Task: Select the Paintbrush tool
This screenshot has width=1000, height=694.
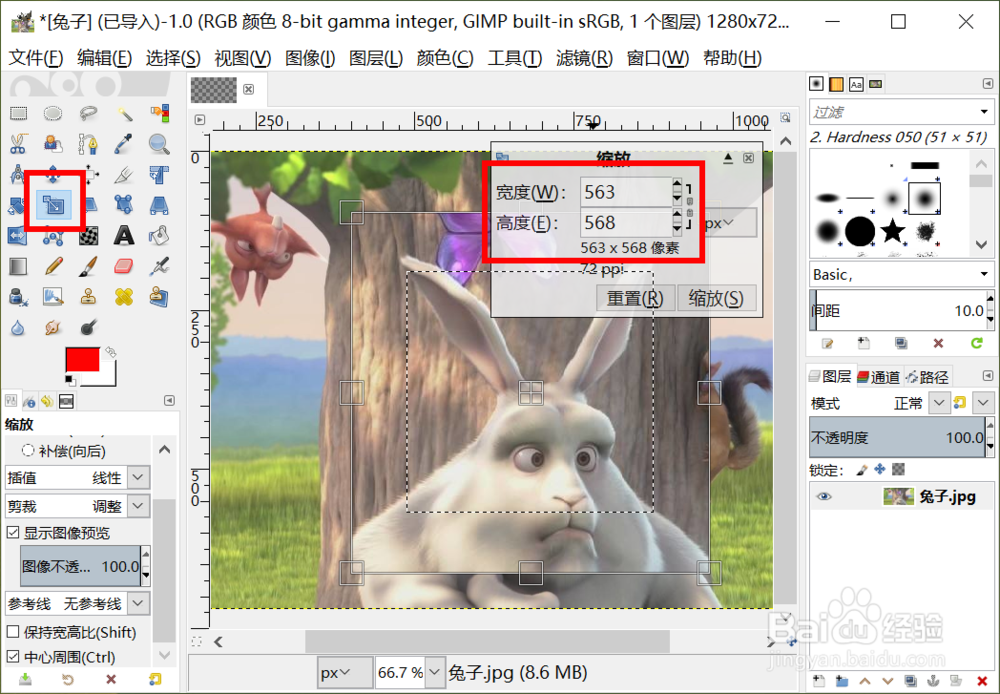Action: [88, 266]
